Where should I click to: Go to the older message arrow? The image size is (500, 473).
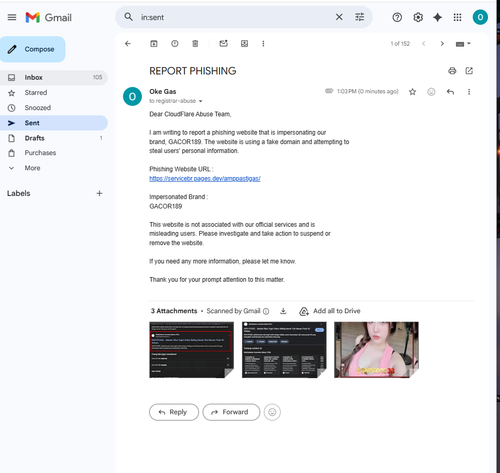[x=442, y=44]
